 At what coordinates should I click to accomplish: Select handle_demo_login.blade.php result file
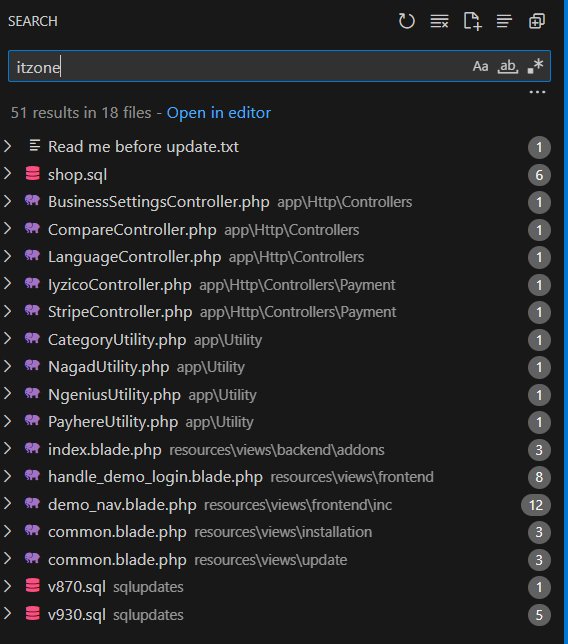pos(155,477)
